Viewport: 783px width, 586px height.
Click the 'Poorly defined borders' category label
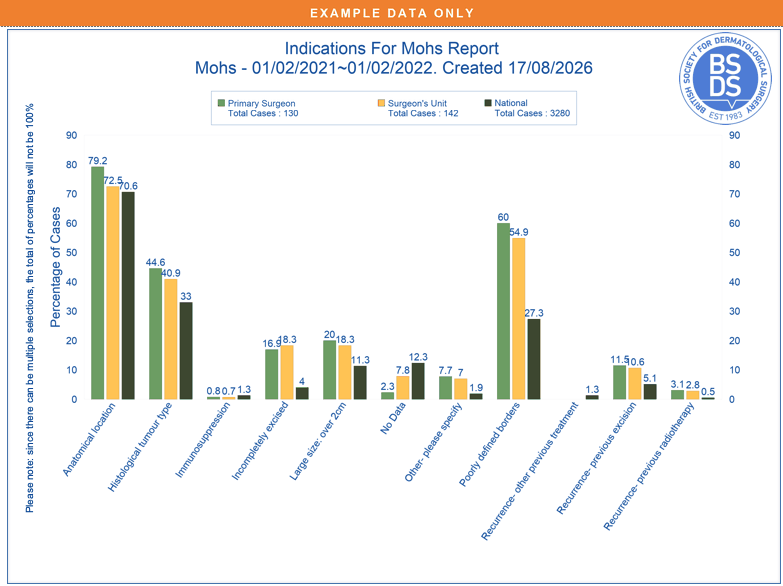click(x=489, y=444)
